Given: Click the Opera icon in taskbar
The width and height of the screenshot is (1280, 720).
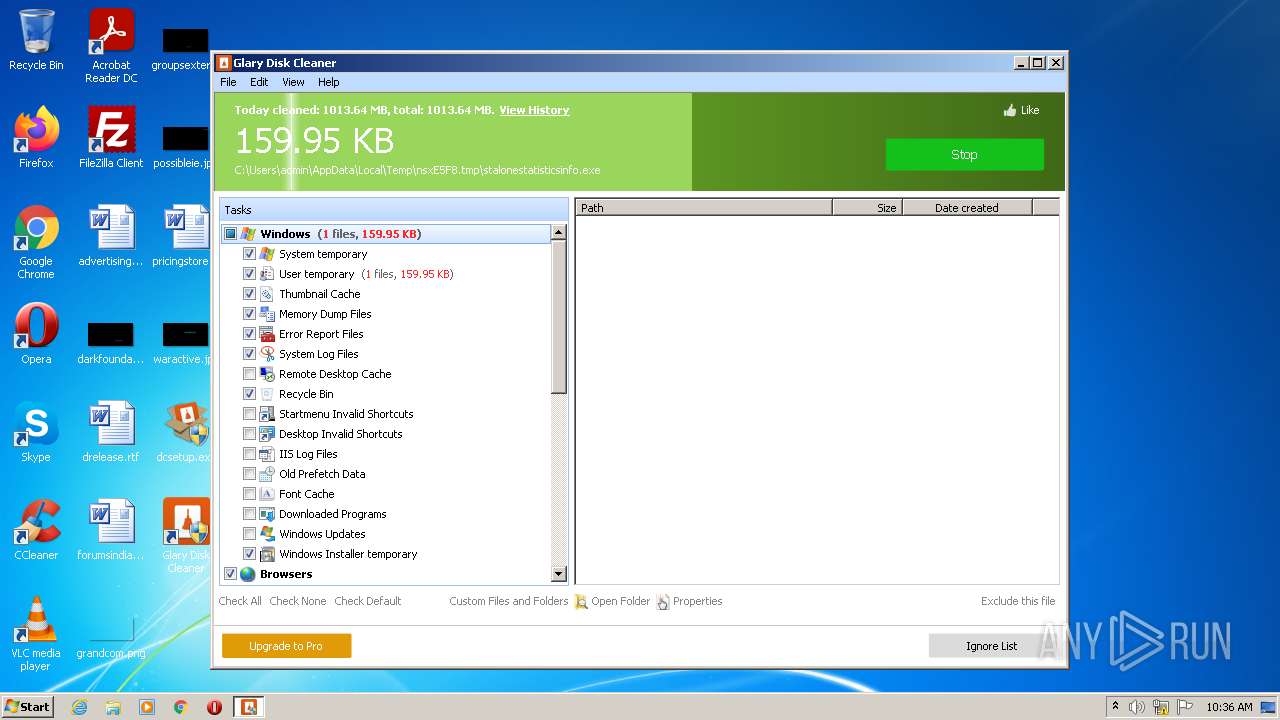Looking at the screenshot, I should 214,707.
